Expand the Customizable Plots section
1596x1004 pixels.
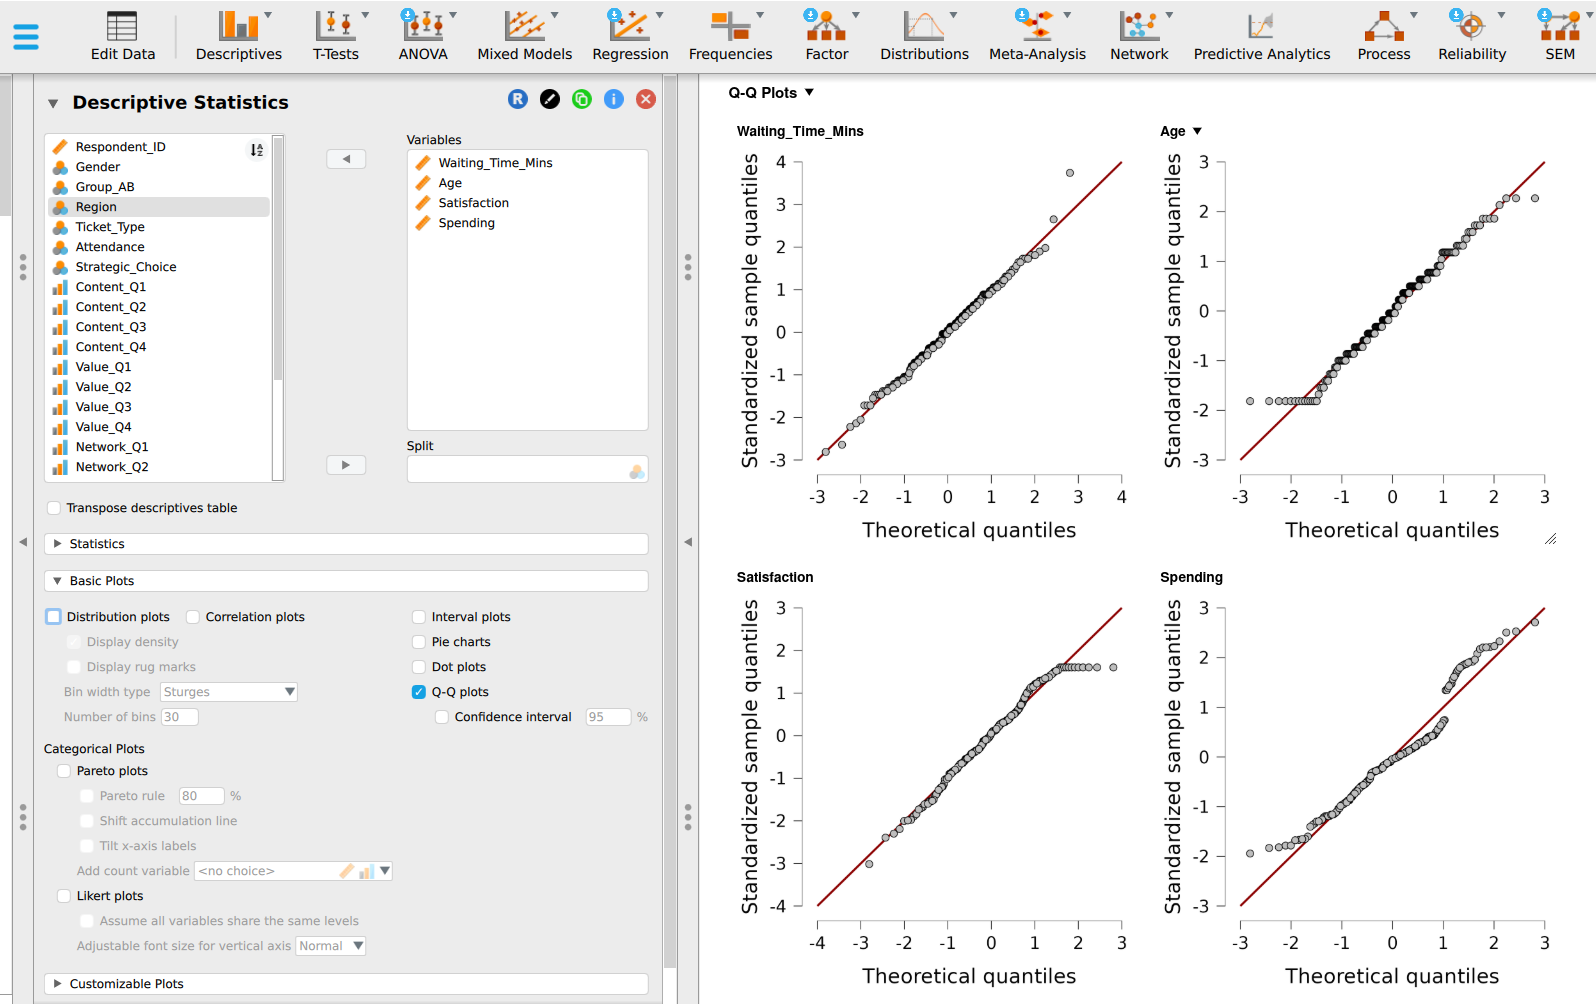point(346,984)
